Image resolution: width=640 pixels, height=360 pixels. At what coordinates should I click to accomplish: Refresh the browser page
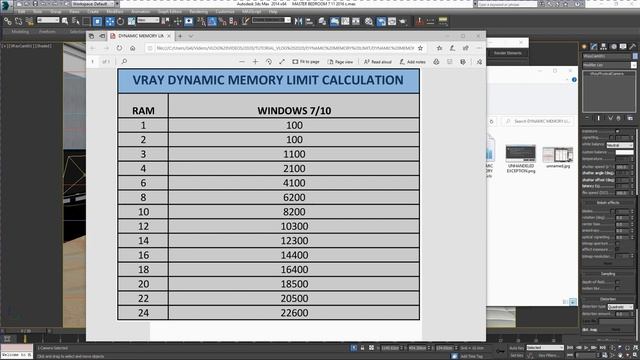(119, 48)
